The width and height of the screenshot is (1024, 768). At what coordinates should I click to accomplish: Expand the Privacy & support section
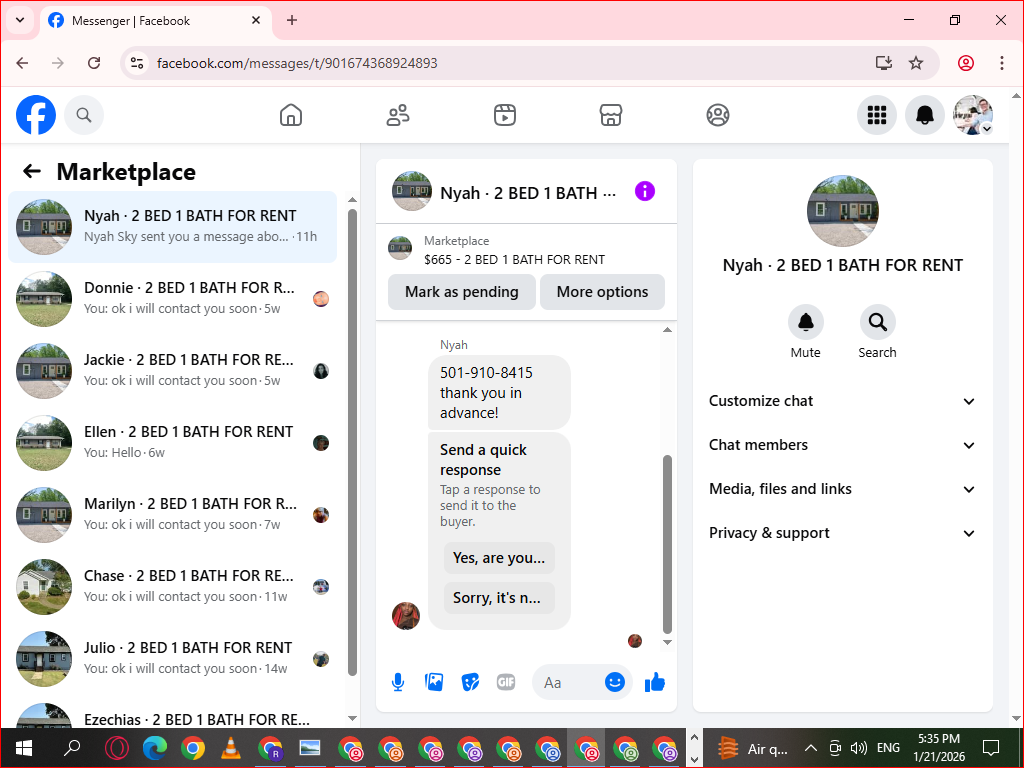[842, 533]
